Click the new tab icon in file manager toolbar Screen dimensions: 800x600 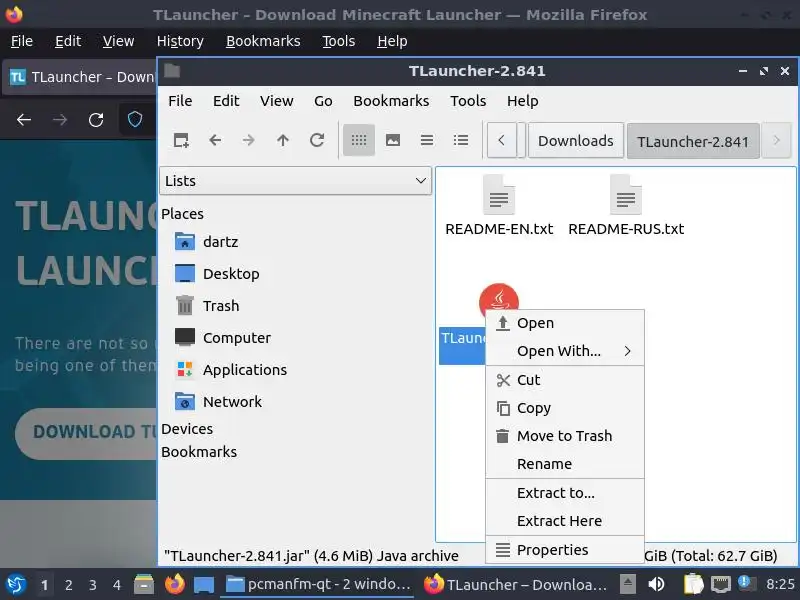181,140
